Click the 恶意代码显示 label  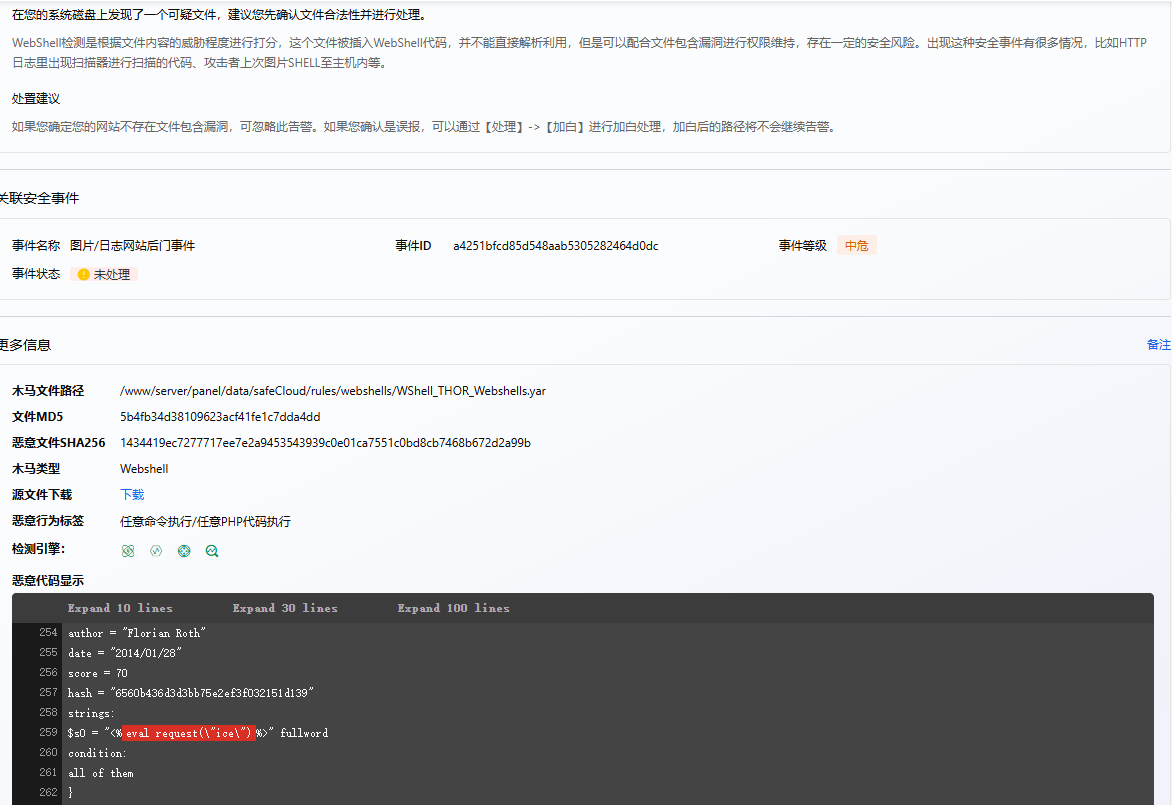point(48,581)
